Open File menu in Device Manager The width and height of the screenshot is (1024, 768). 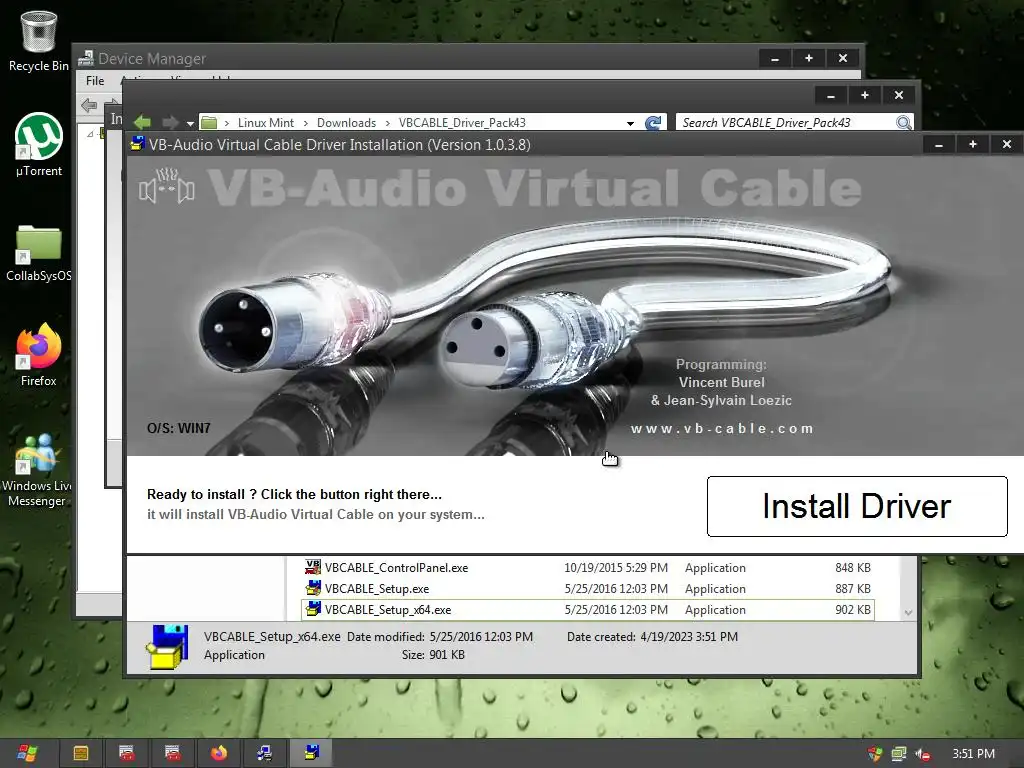(95, 80)
